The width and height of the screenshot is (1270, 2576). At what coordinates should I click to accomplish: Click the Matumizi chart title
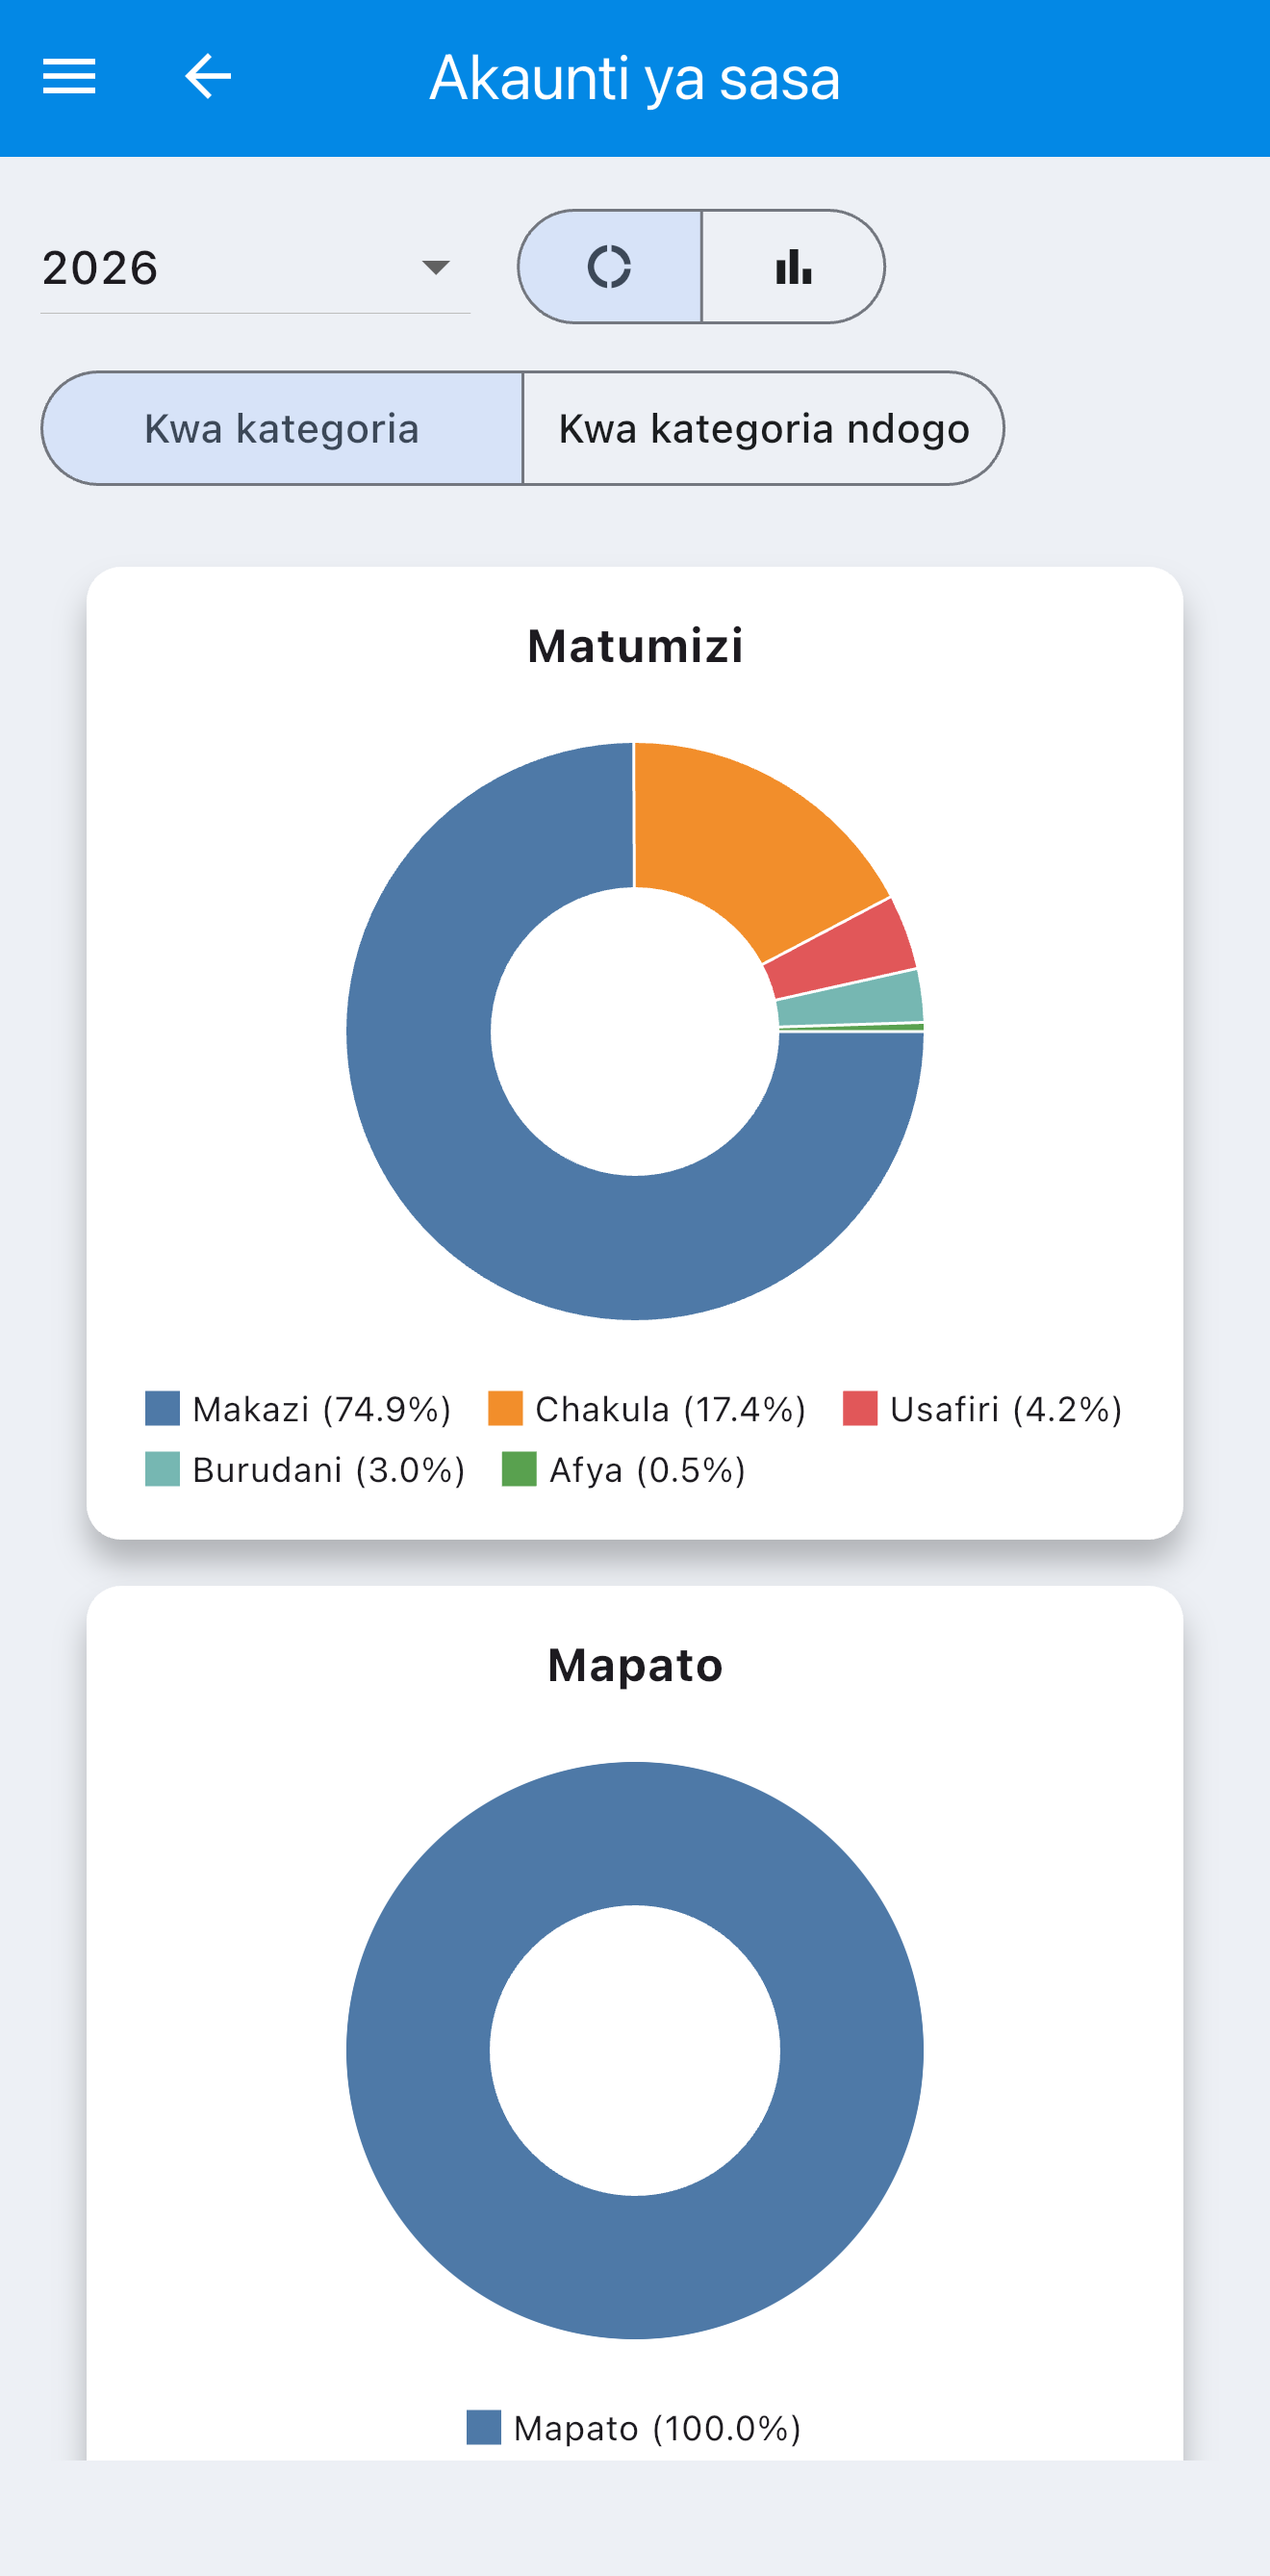[635, 646]
